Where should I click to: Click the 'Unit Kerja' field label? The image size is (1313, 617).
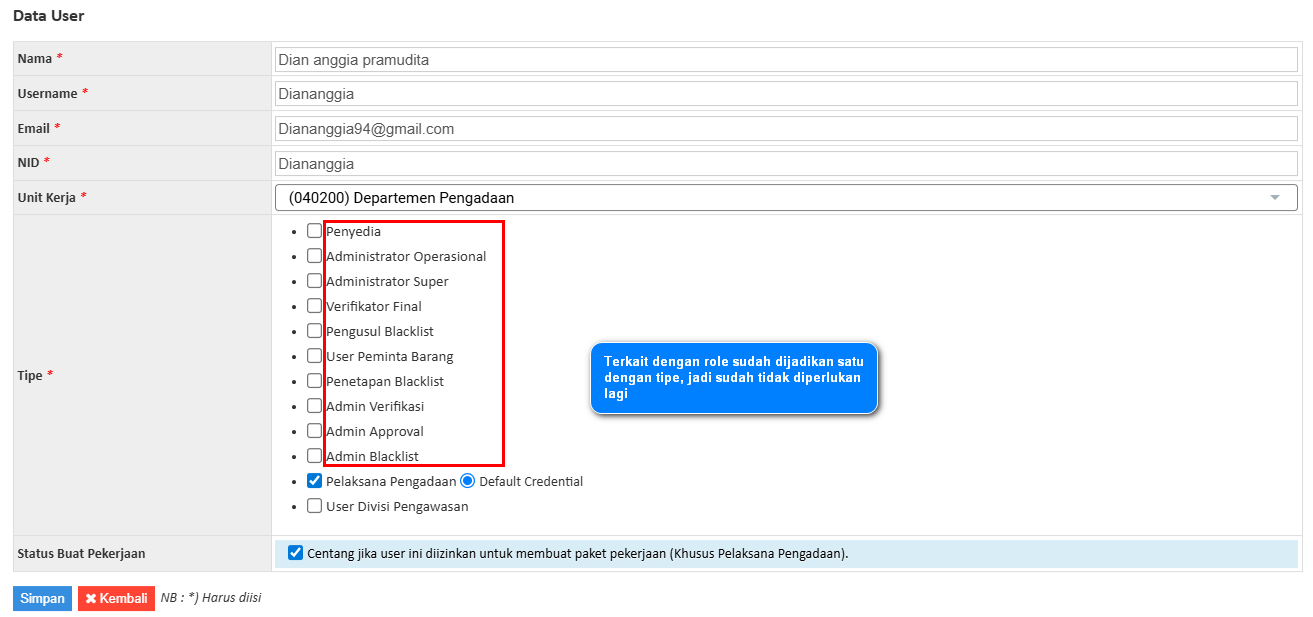coord(46,197)
